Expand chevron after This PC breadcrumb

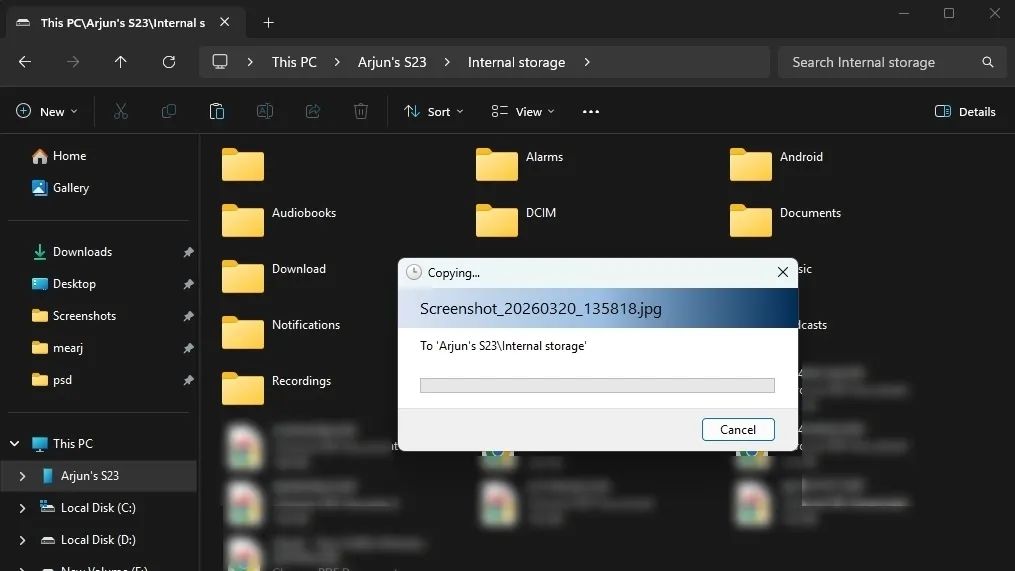337,62
